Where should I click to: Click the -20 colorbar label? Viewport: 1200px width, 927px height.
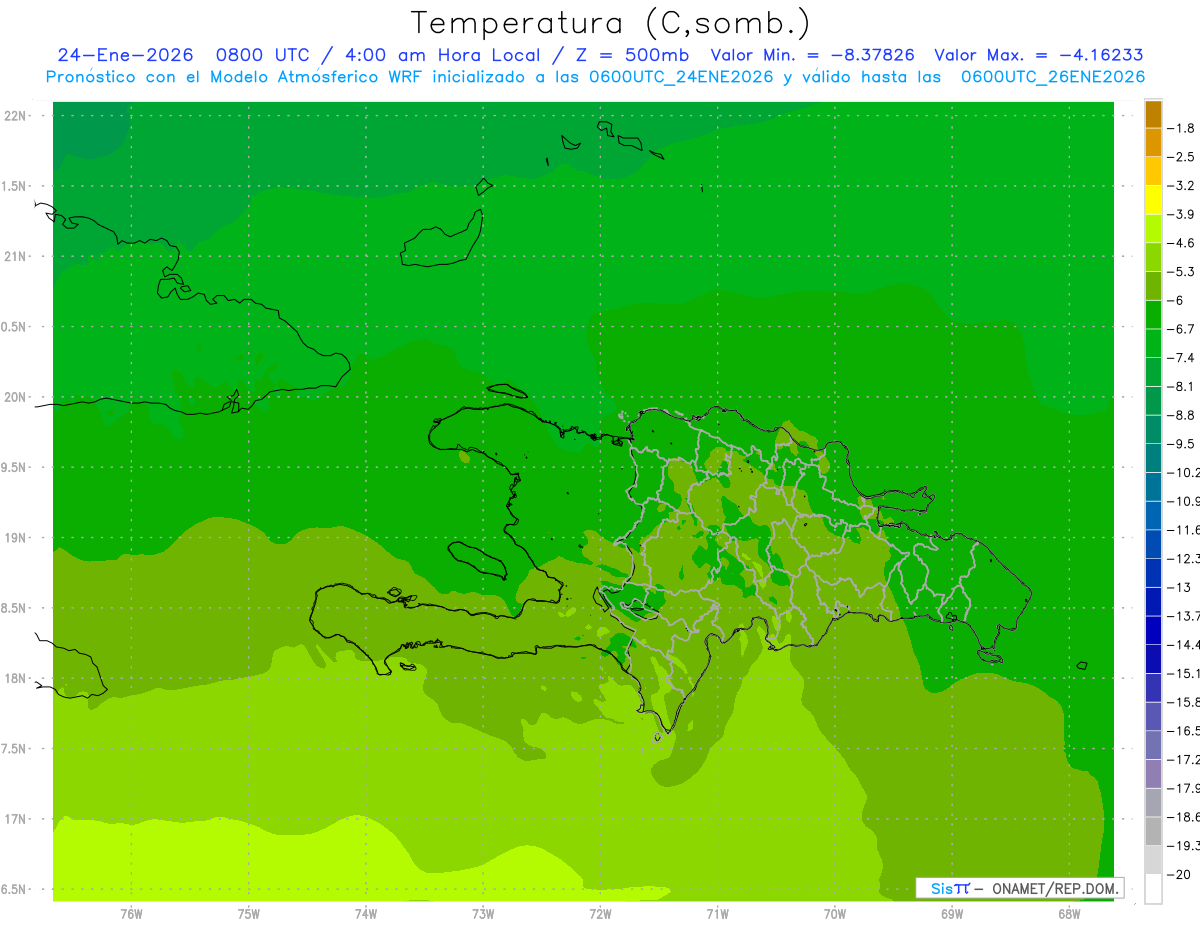click(1179, 874)
